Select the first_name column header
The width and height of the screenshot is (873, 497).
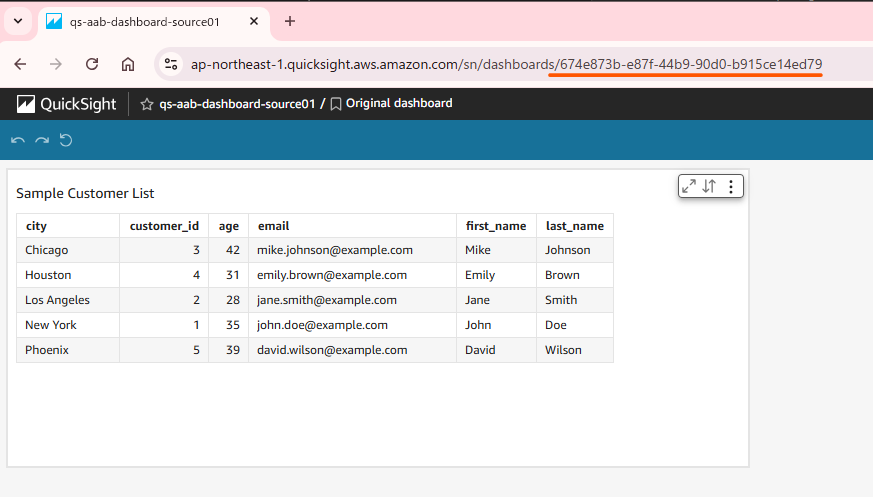pyautogui.click(x=496, y=225)
